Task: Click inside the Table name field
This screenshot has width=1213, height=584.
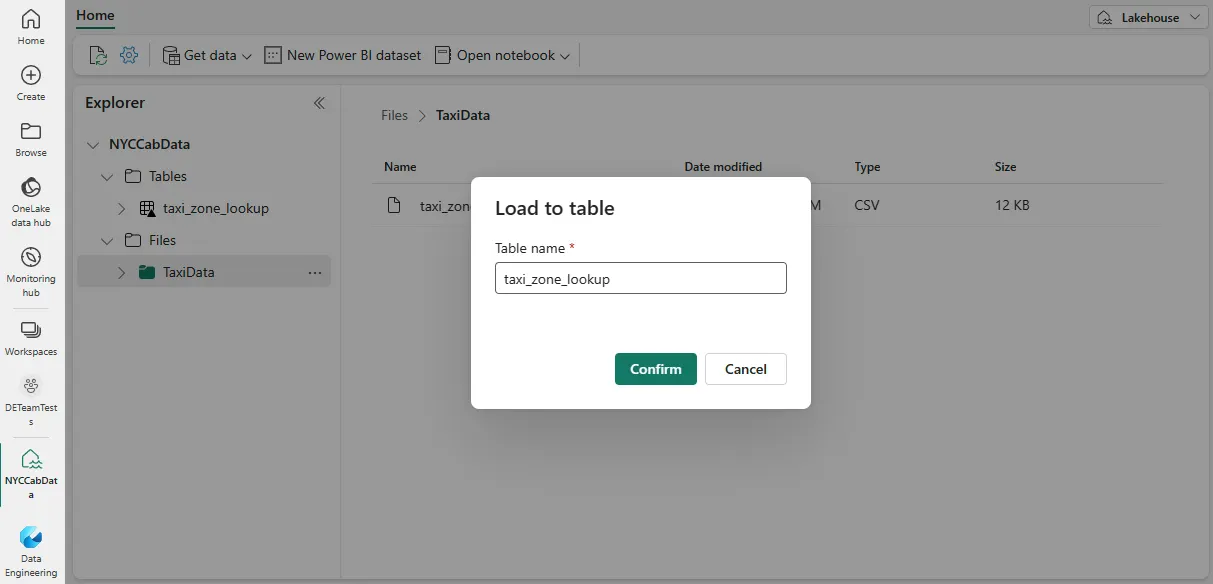Action: [x=640, y=278]
